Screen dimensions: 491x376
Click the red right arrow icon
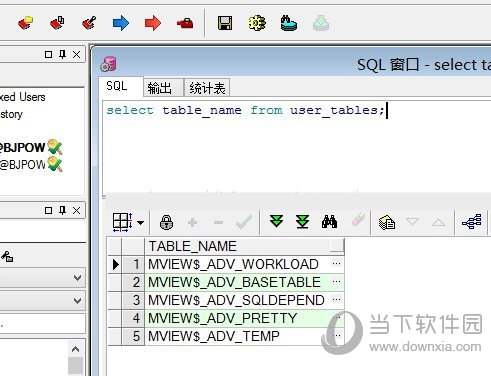point(153,23)
